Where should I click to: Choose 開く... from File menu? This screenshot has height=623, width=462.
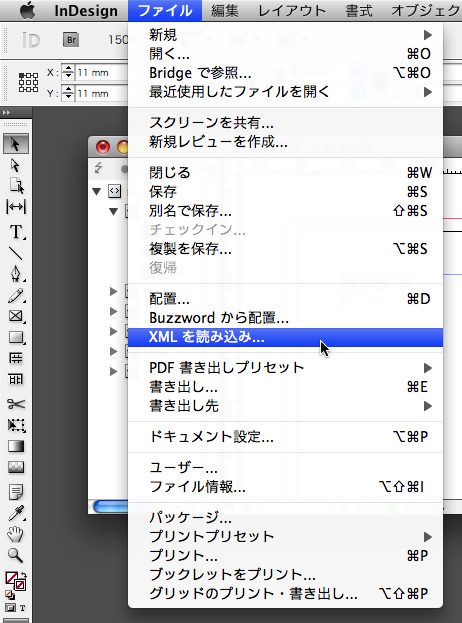coord(286,54)
